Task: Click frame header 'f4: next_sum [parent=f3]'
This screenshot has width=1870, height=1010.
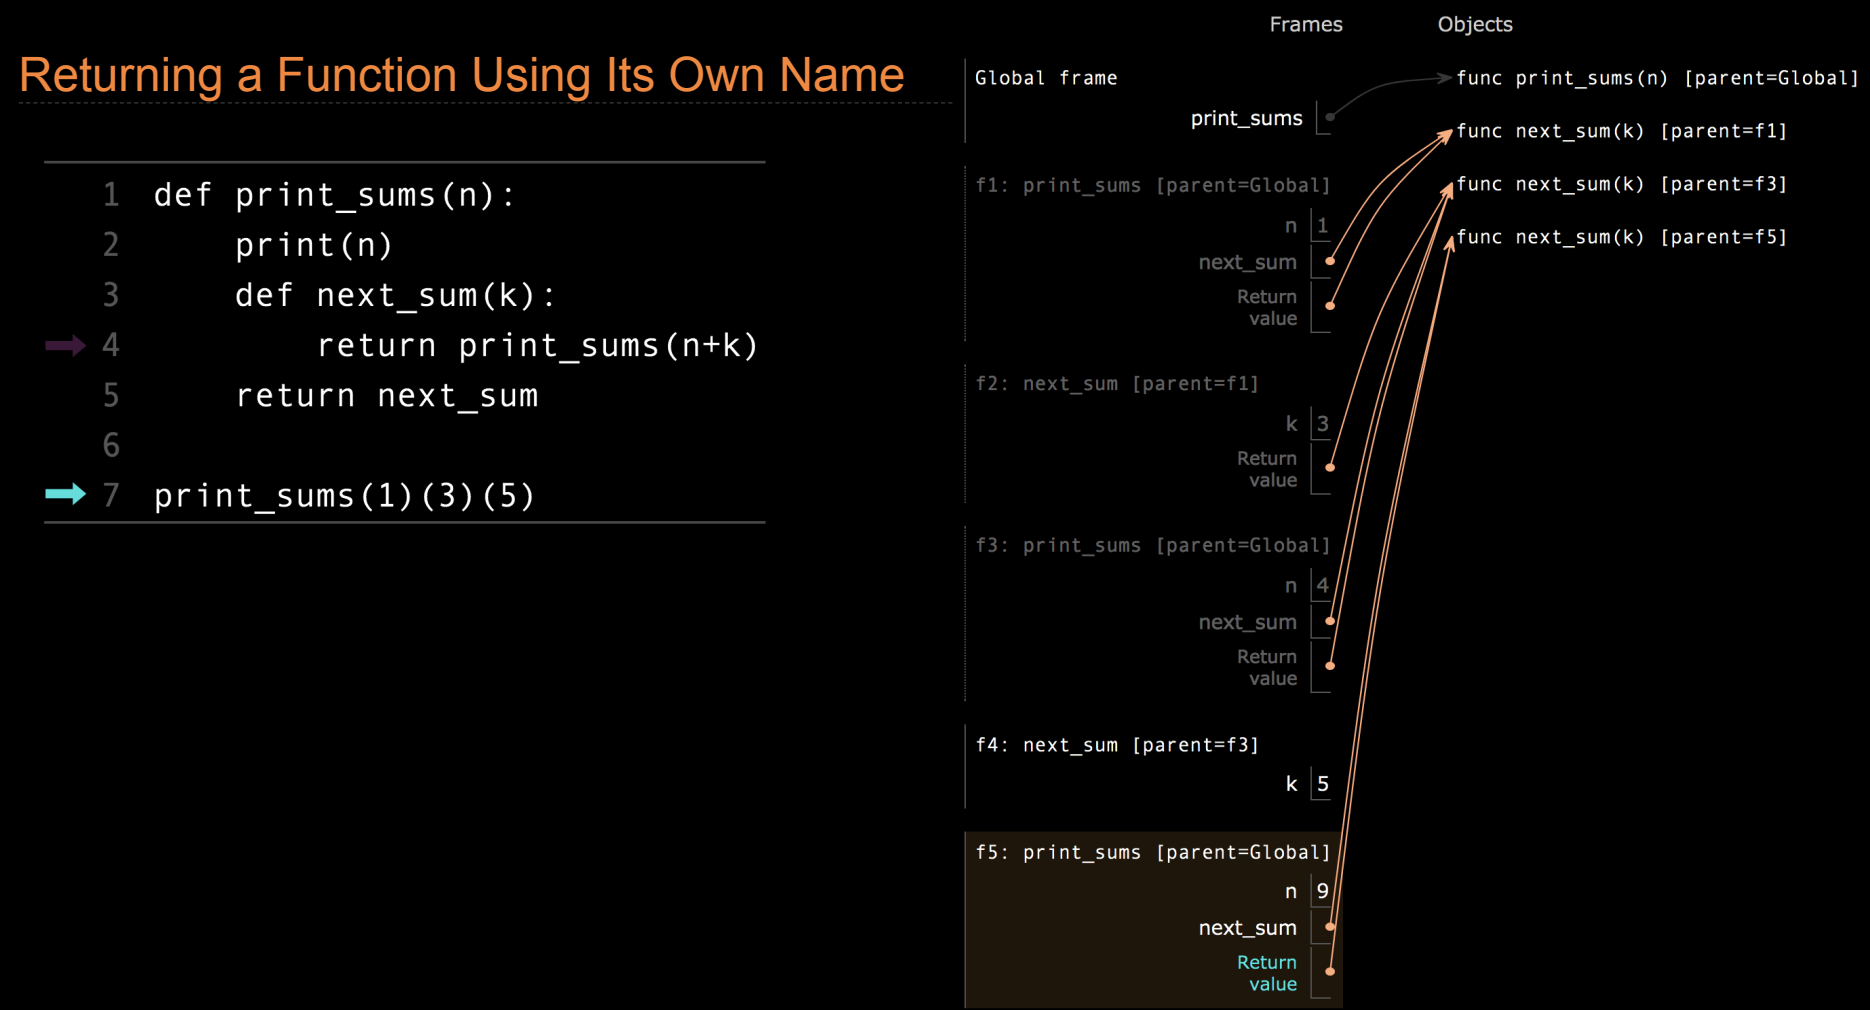Action: tap(1117, 745)
